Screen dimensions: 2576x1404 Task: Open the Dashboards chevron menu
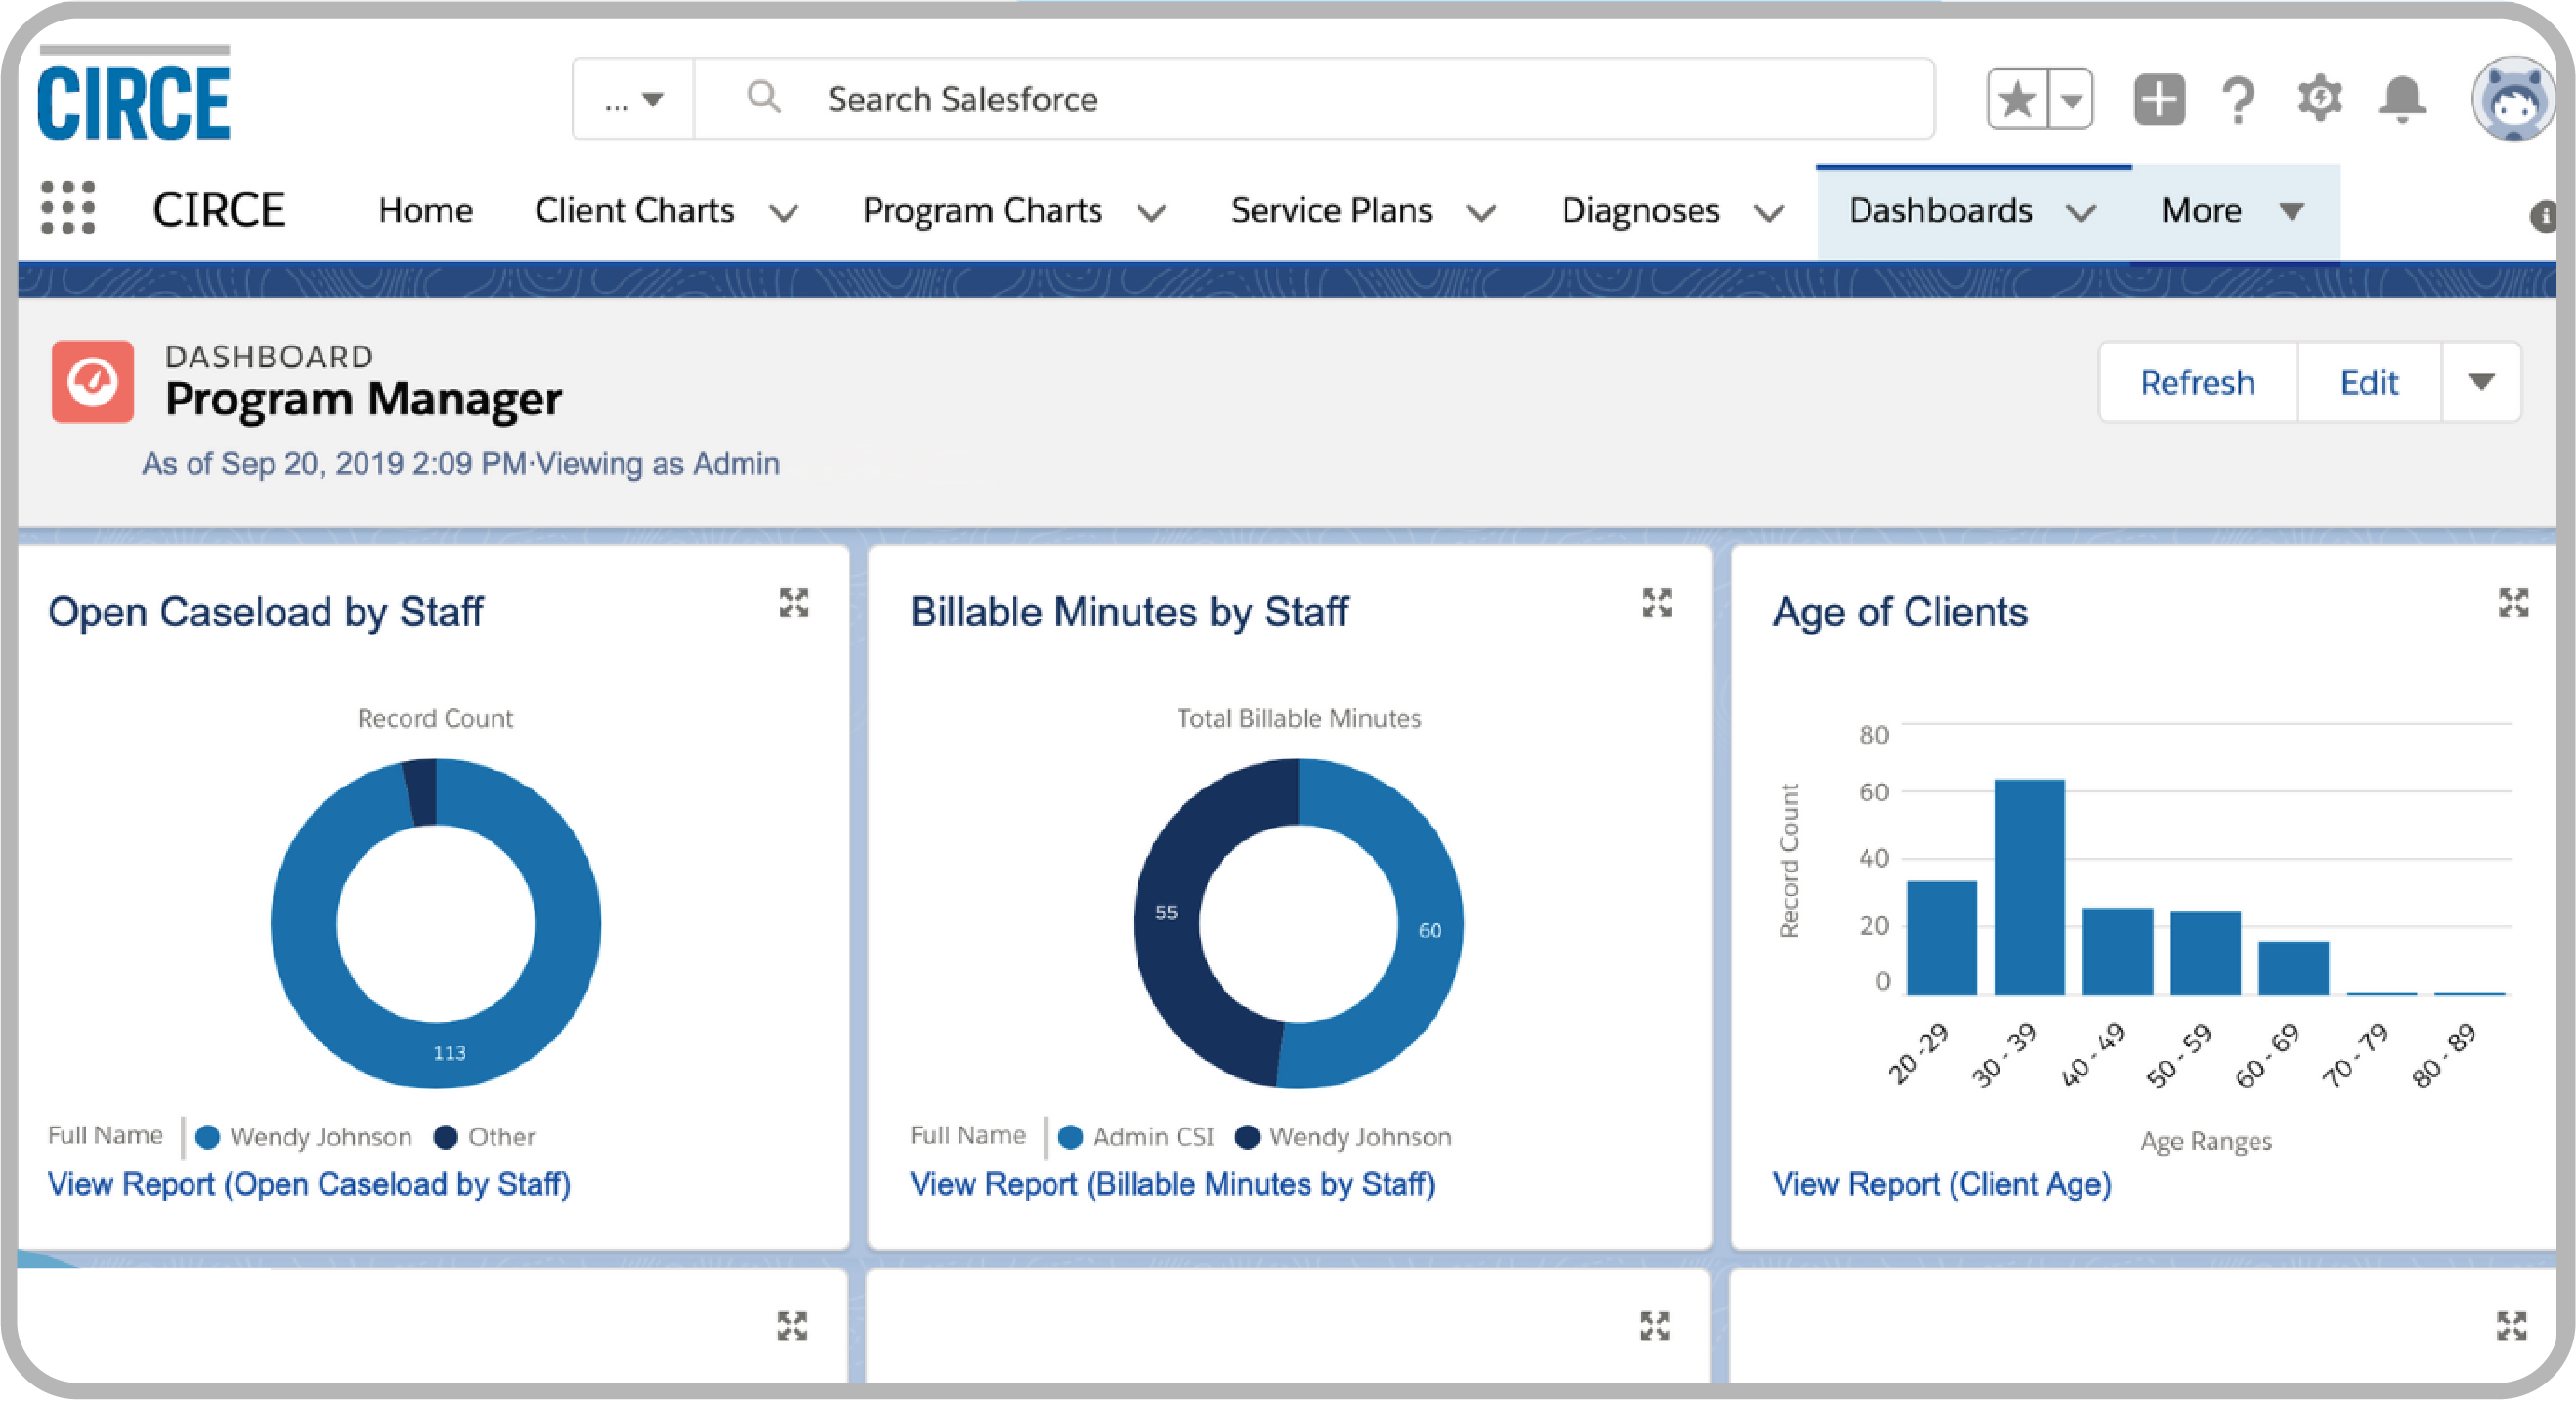pyautogui.click(x=2081, y=213)
